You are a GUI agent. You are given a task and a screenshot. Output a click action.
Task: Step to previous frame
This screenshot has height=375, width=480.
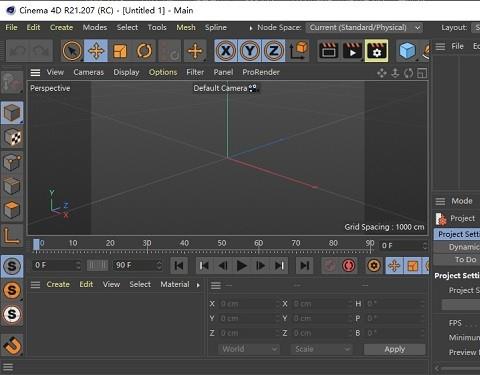pyautogui.click(x=223, y=266)
